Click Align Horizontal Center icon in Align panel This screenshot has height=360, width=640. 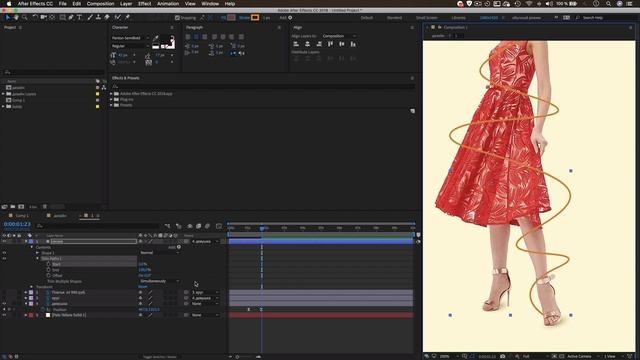coord(307,44)
